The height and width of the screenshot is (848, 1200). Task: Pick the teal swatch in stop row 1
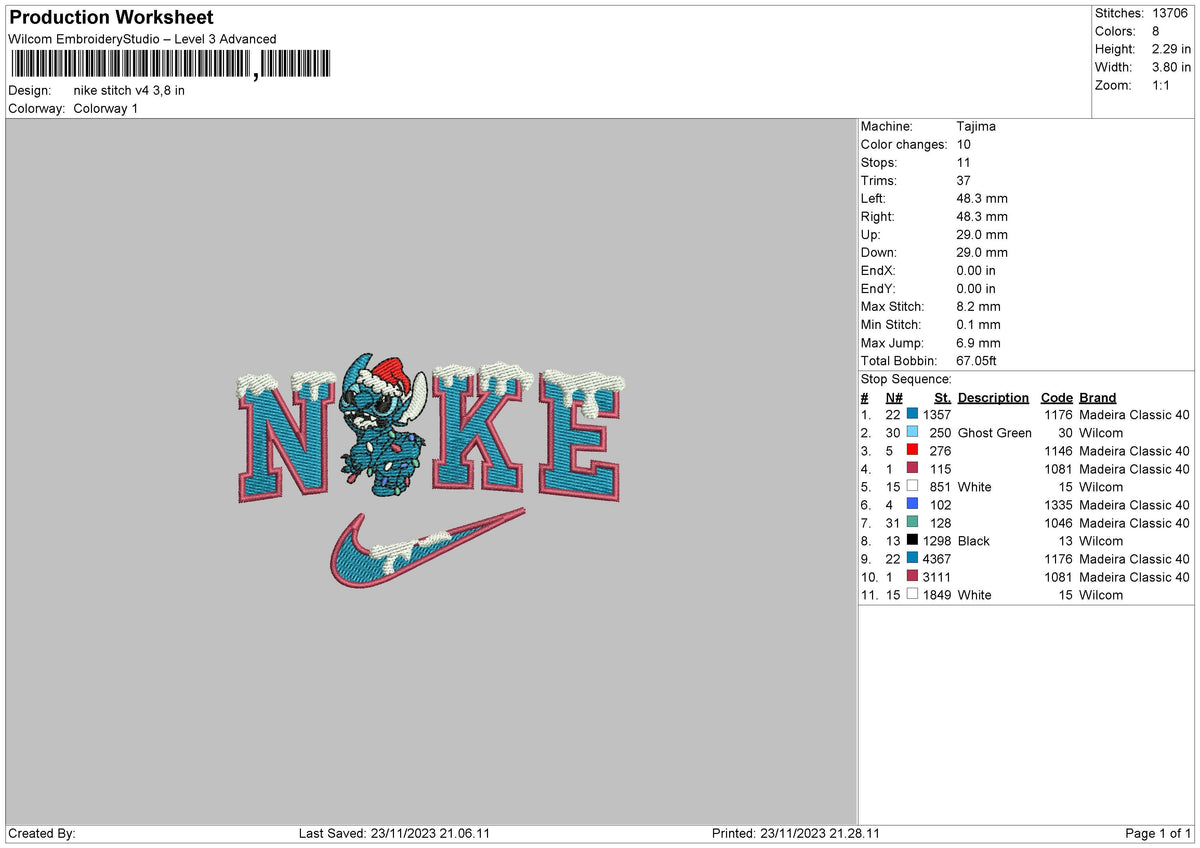click(912, 415)
